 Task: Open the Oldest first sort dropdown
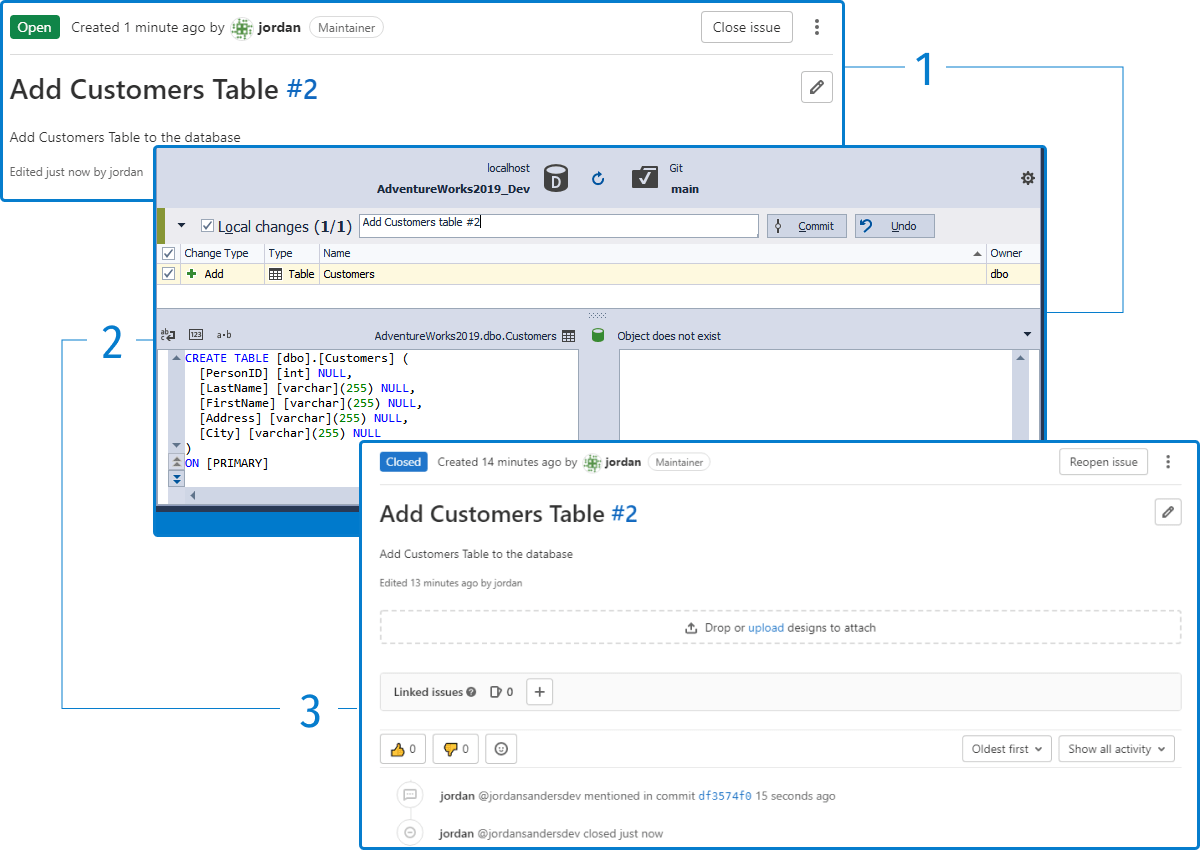pyautogui.click(x=1007, y=748)
